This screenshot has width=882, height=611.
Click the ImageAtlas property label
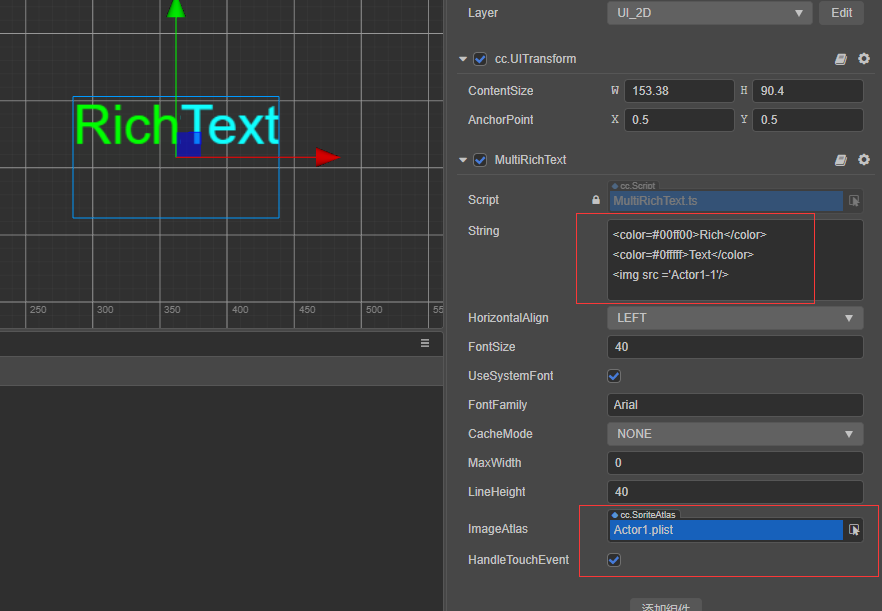(498, 529)
